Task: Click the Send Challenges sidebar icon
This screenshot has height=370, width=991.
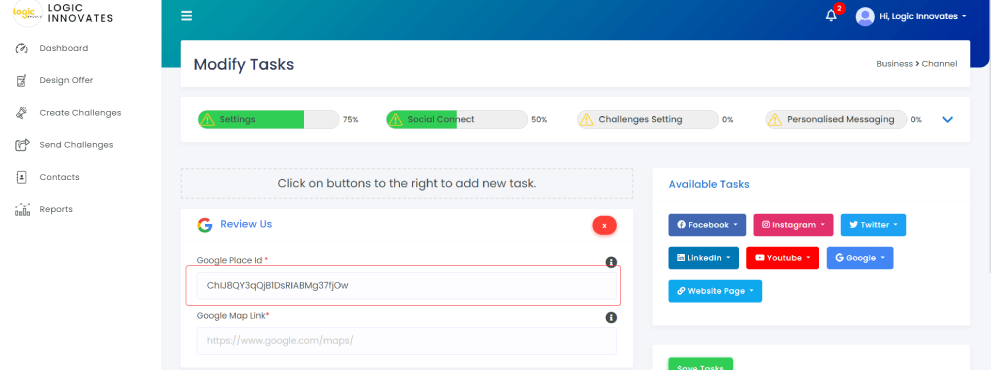Action: coord(22,145)
